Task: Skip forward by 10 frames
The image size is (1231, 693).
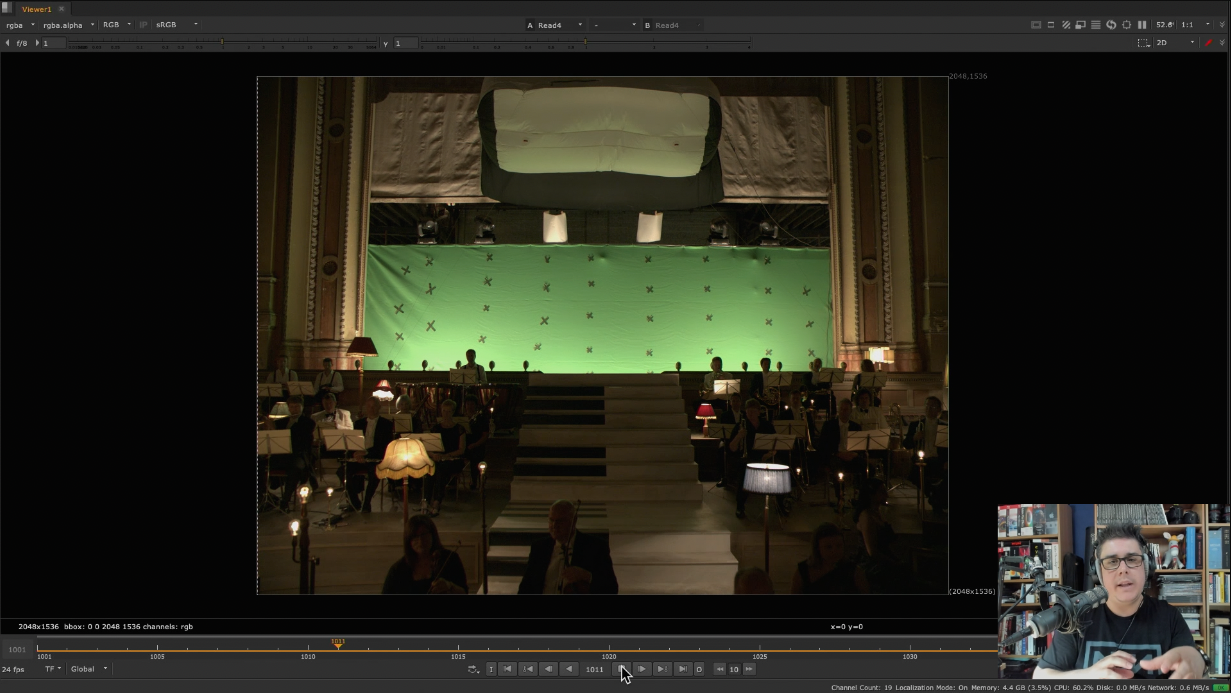Action: point(749,669)
